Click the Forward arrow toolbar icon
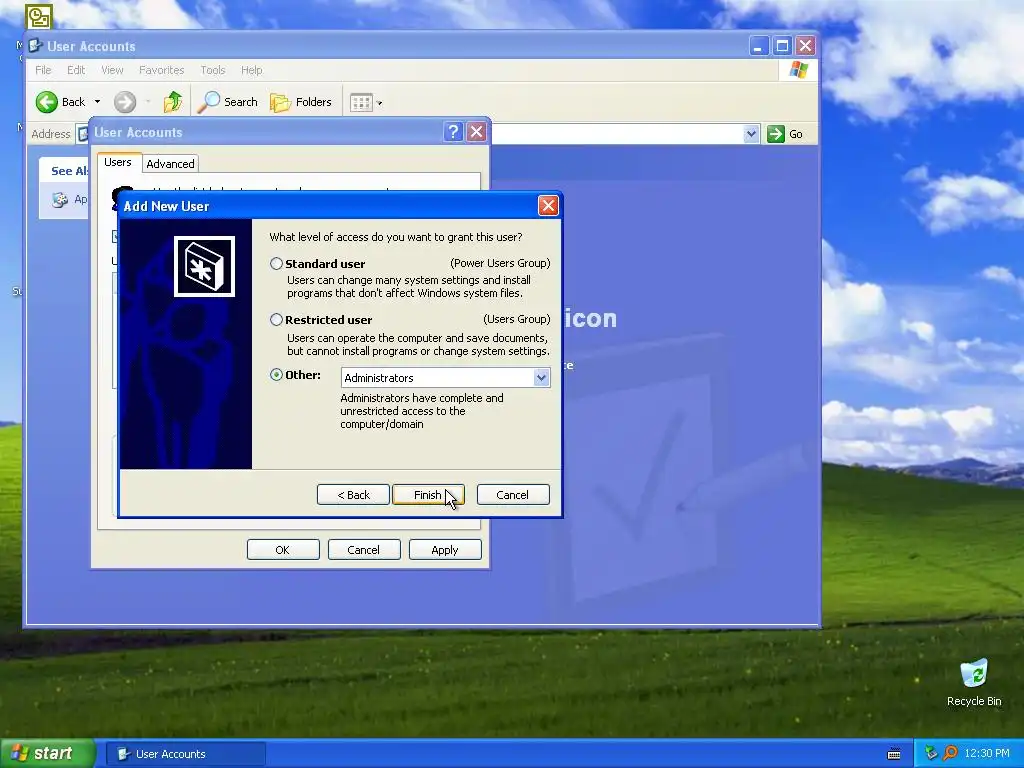 125,102
